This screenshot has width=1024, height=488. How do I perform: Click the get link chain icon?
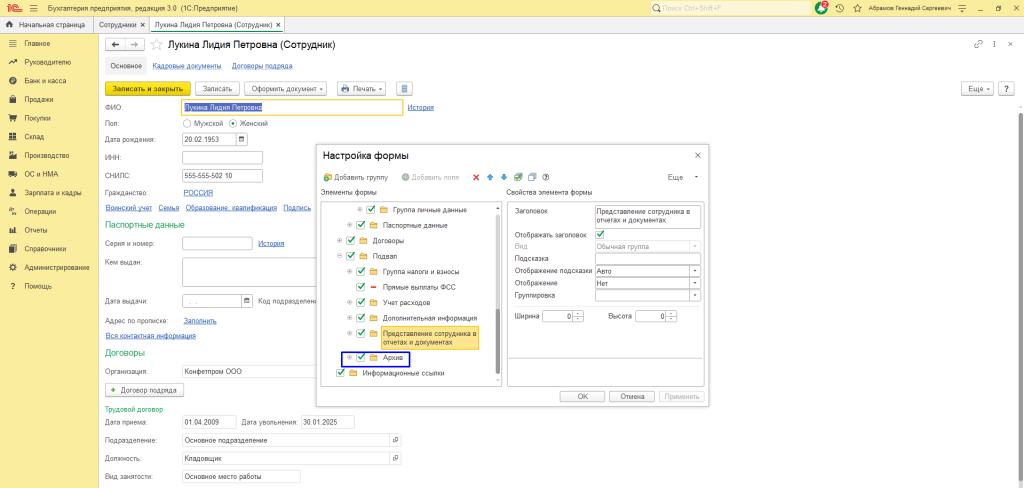click(977, 45)
